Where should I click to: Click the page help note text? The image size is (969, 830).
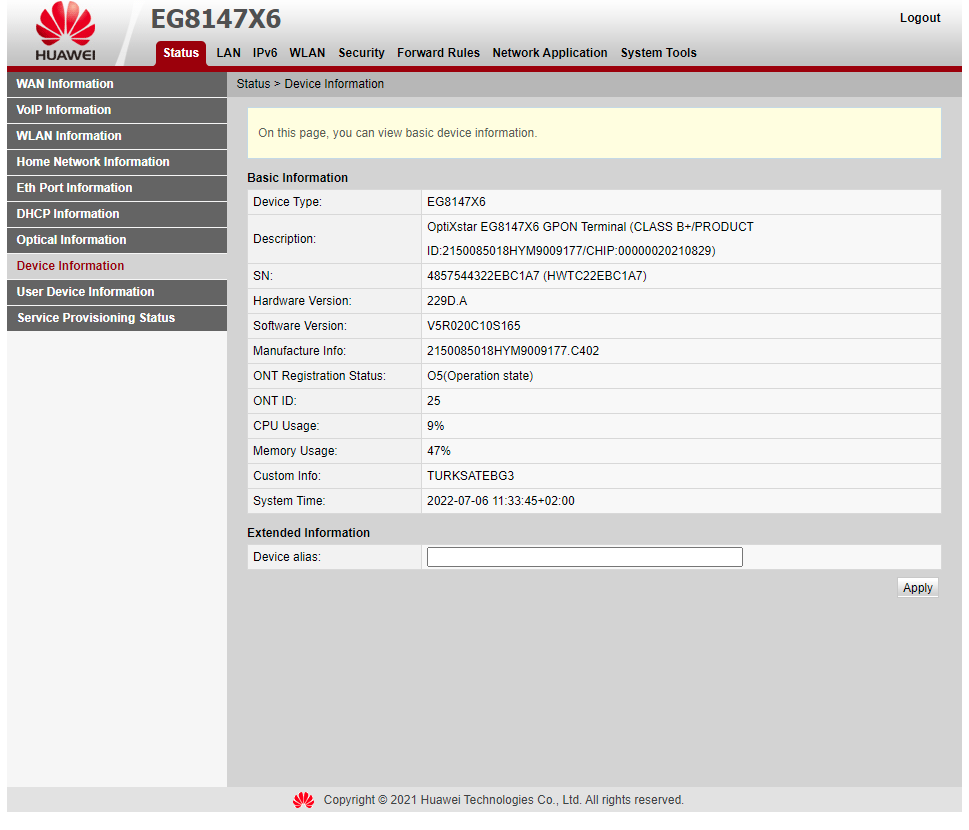coord(397,133)
